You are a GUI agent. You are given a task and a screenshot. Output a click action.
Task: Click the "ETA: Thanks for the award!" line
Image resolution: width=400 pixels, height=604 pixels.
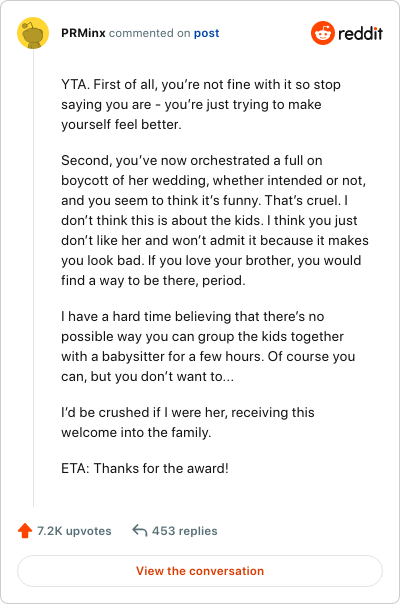click(145, 468)
